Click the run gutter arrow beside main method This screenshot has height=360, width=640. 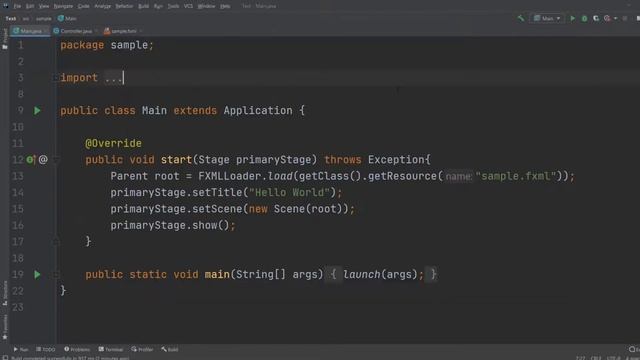coord(37,275)
